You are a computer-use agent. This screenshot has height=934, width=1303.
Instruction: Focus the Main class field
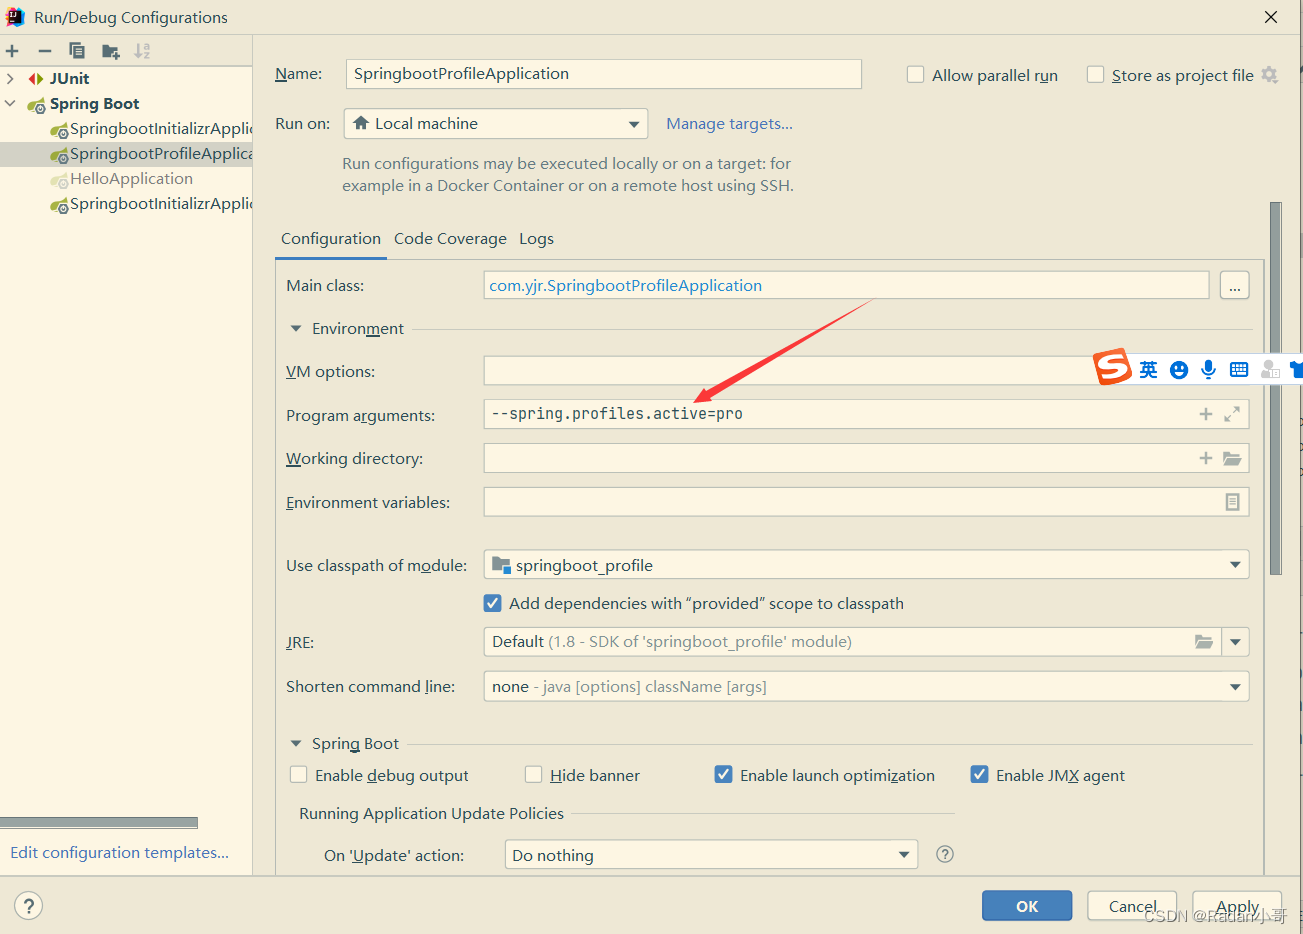coord(847,286)
